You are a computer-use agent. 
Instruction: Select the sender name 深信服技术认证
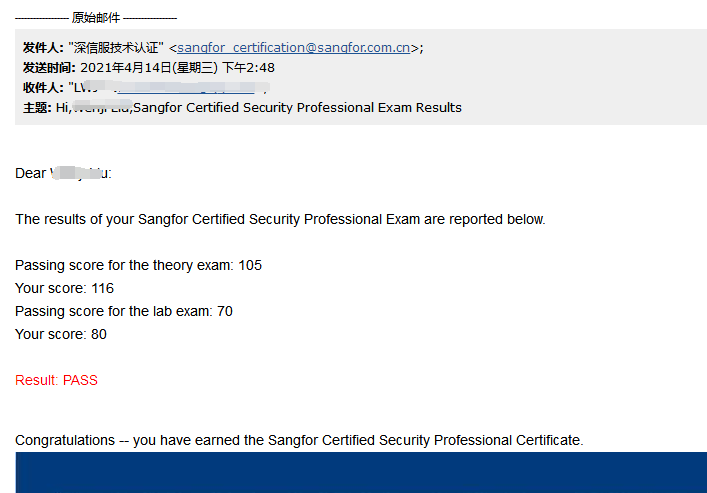116,47
